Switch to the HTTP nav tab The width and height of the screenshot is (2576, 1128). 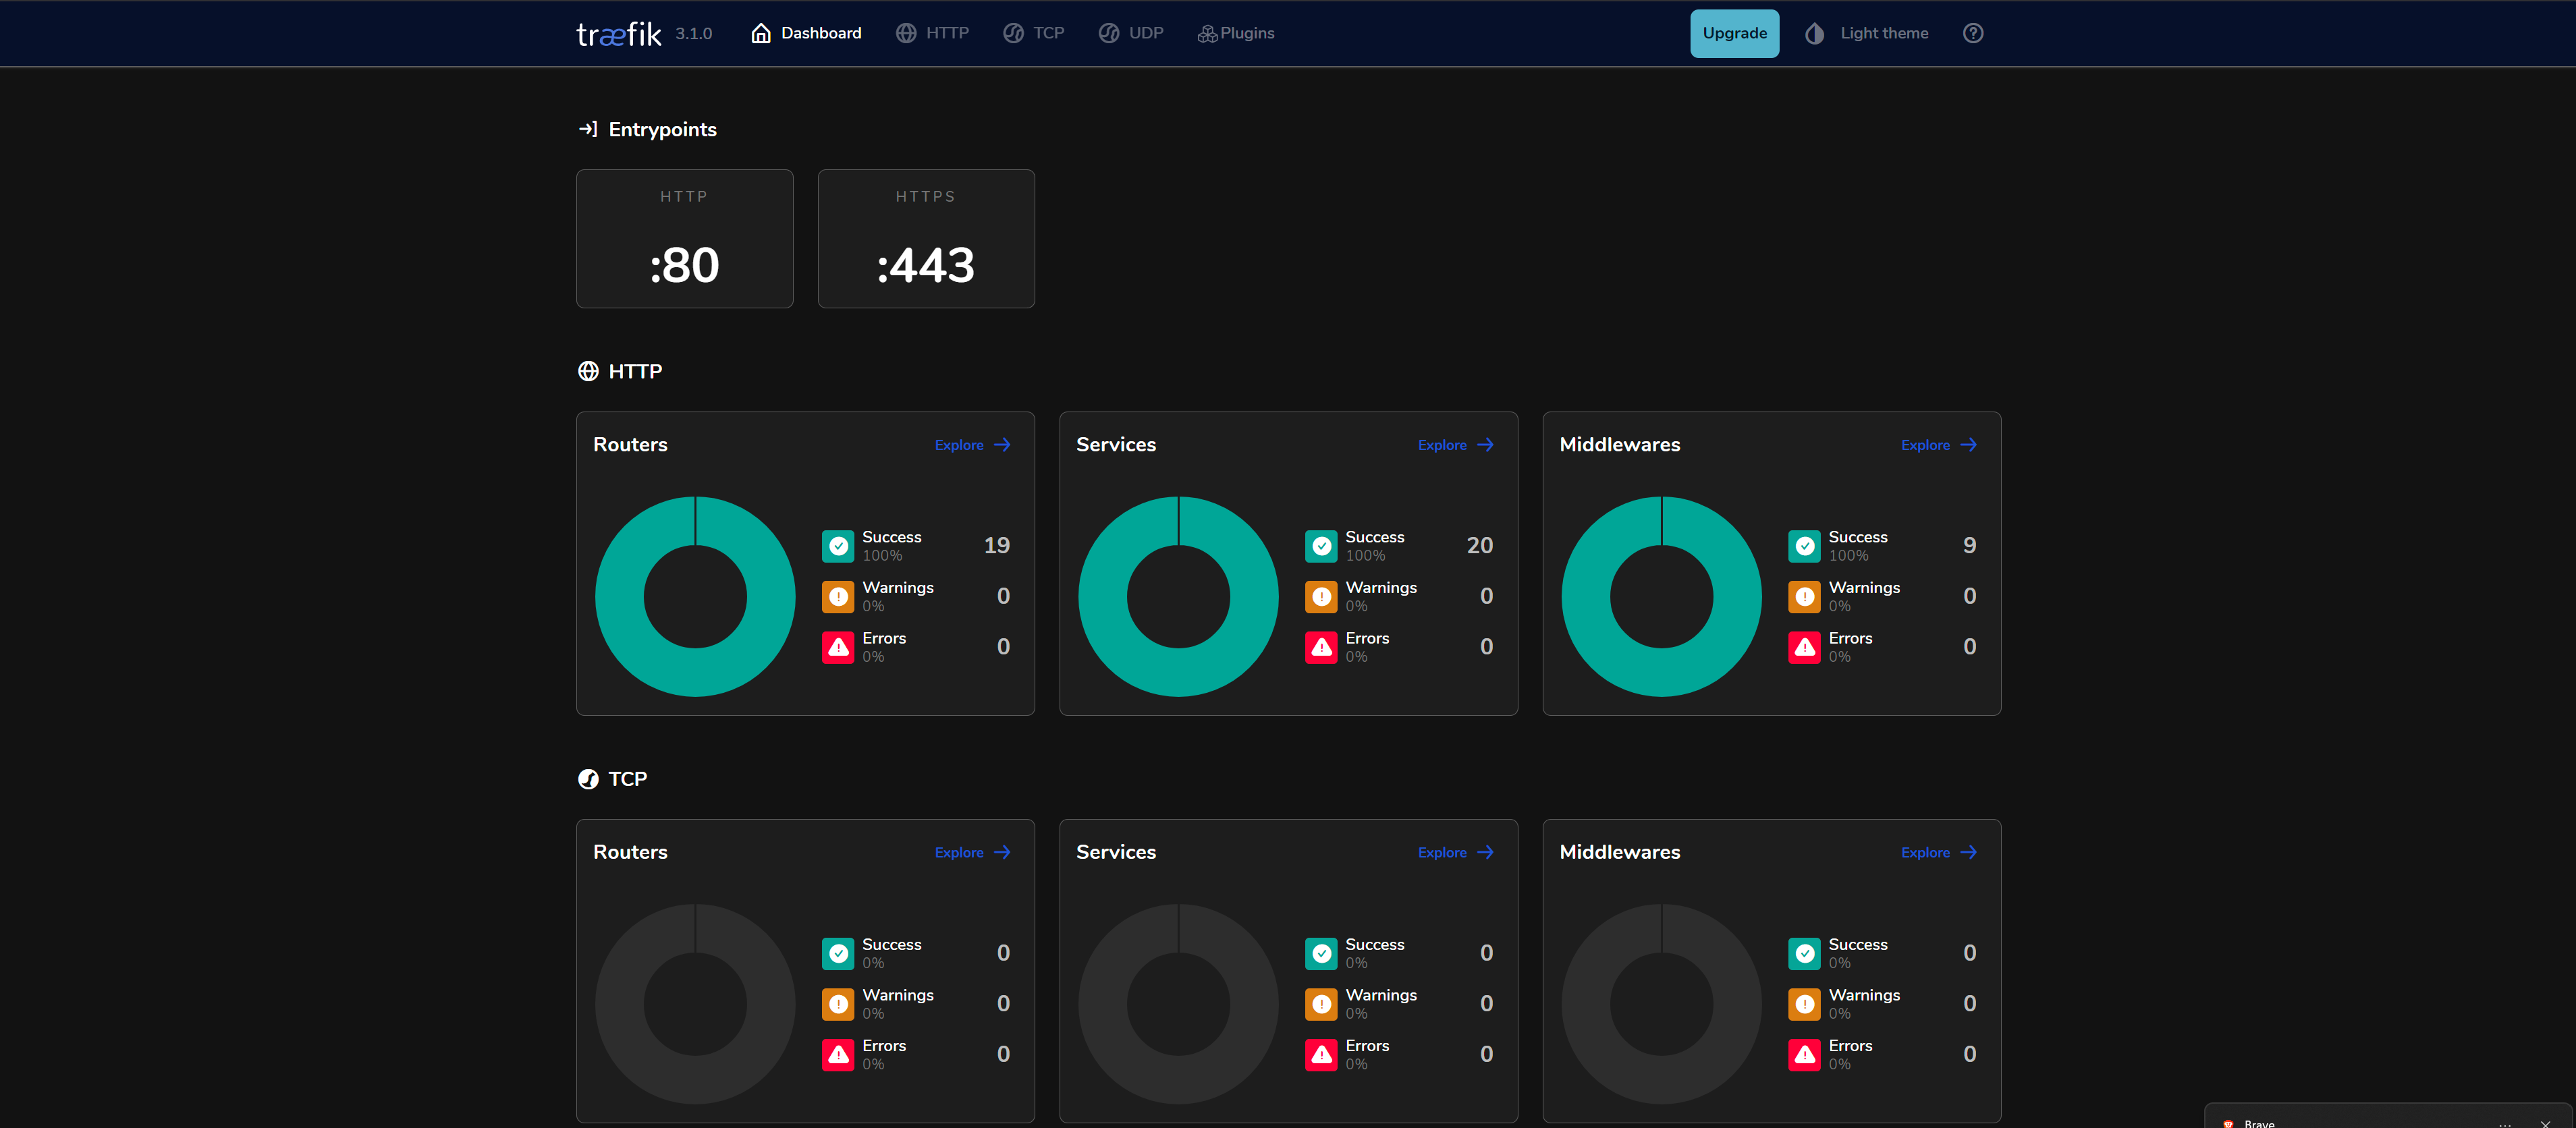(x=932, y=33)
